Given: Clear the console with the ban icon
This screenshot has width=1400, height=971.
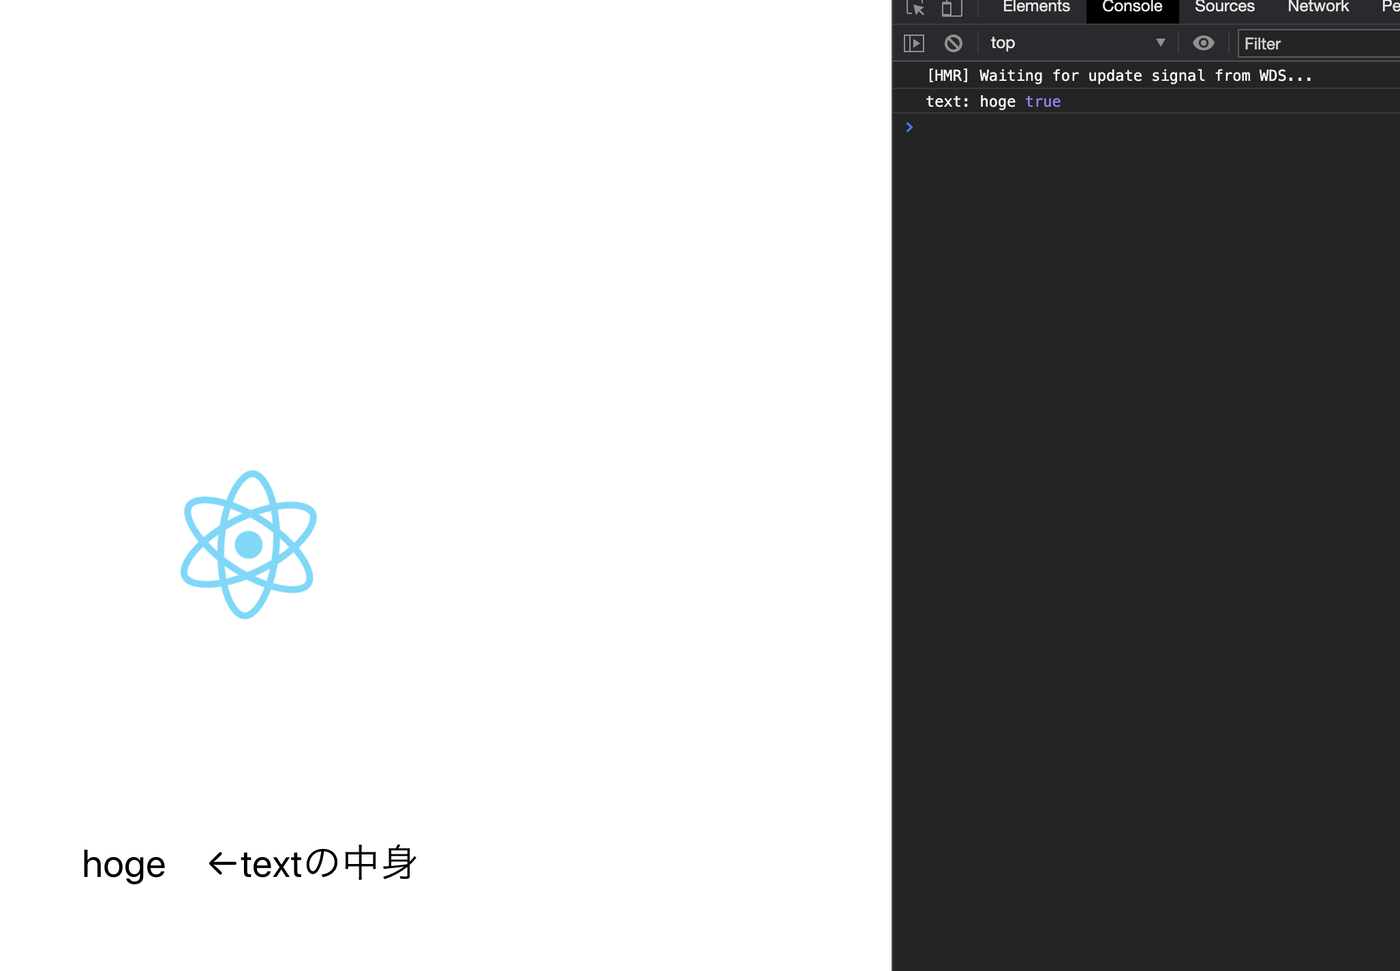Looking at the screenshot, I should click(x=954, y=43).
